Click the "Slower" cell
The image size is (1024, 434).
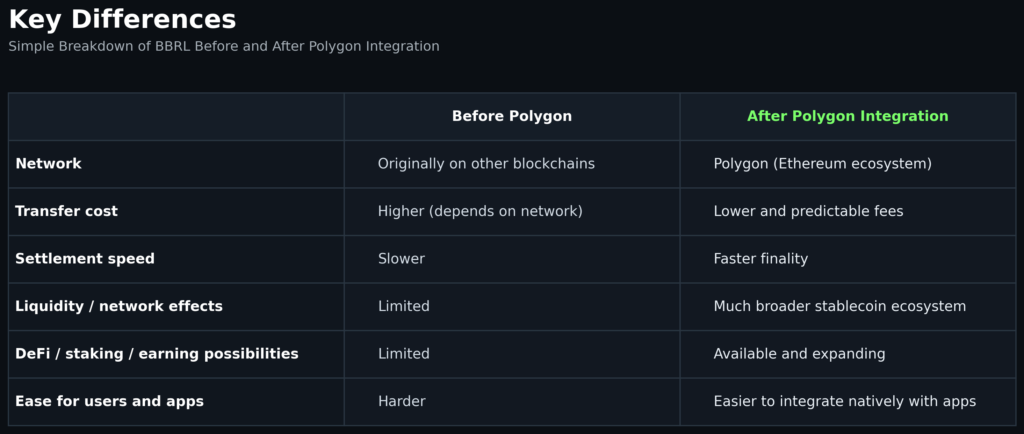[x=401, y=258]
